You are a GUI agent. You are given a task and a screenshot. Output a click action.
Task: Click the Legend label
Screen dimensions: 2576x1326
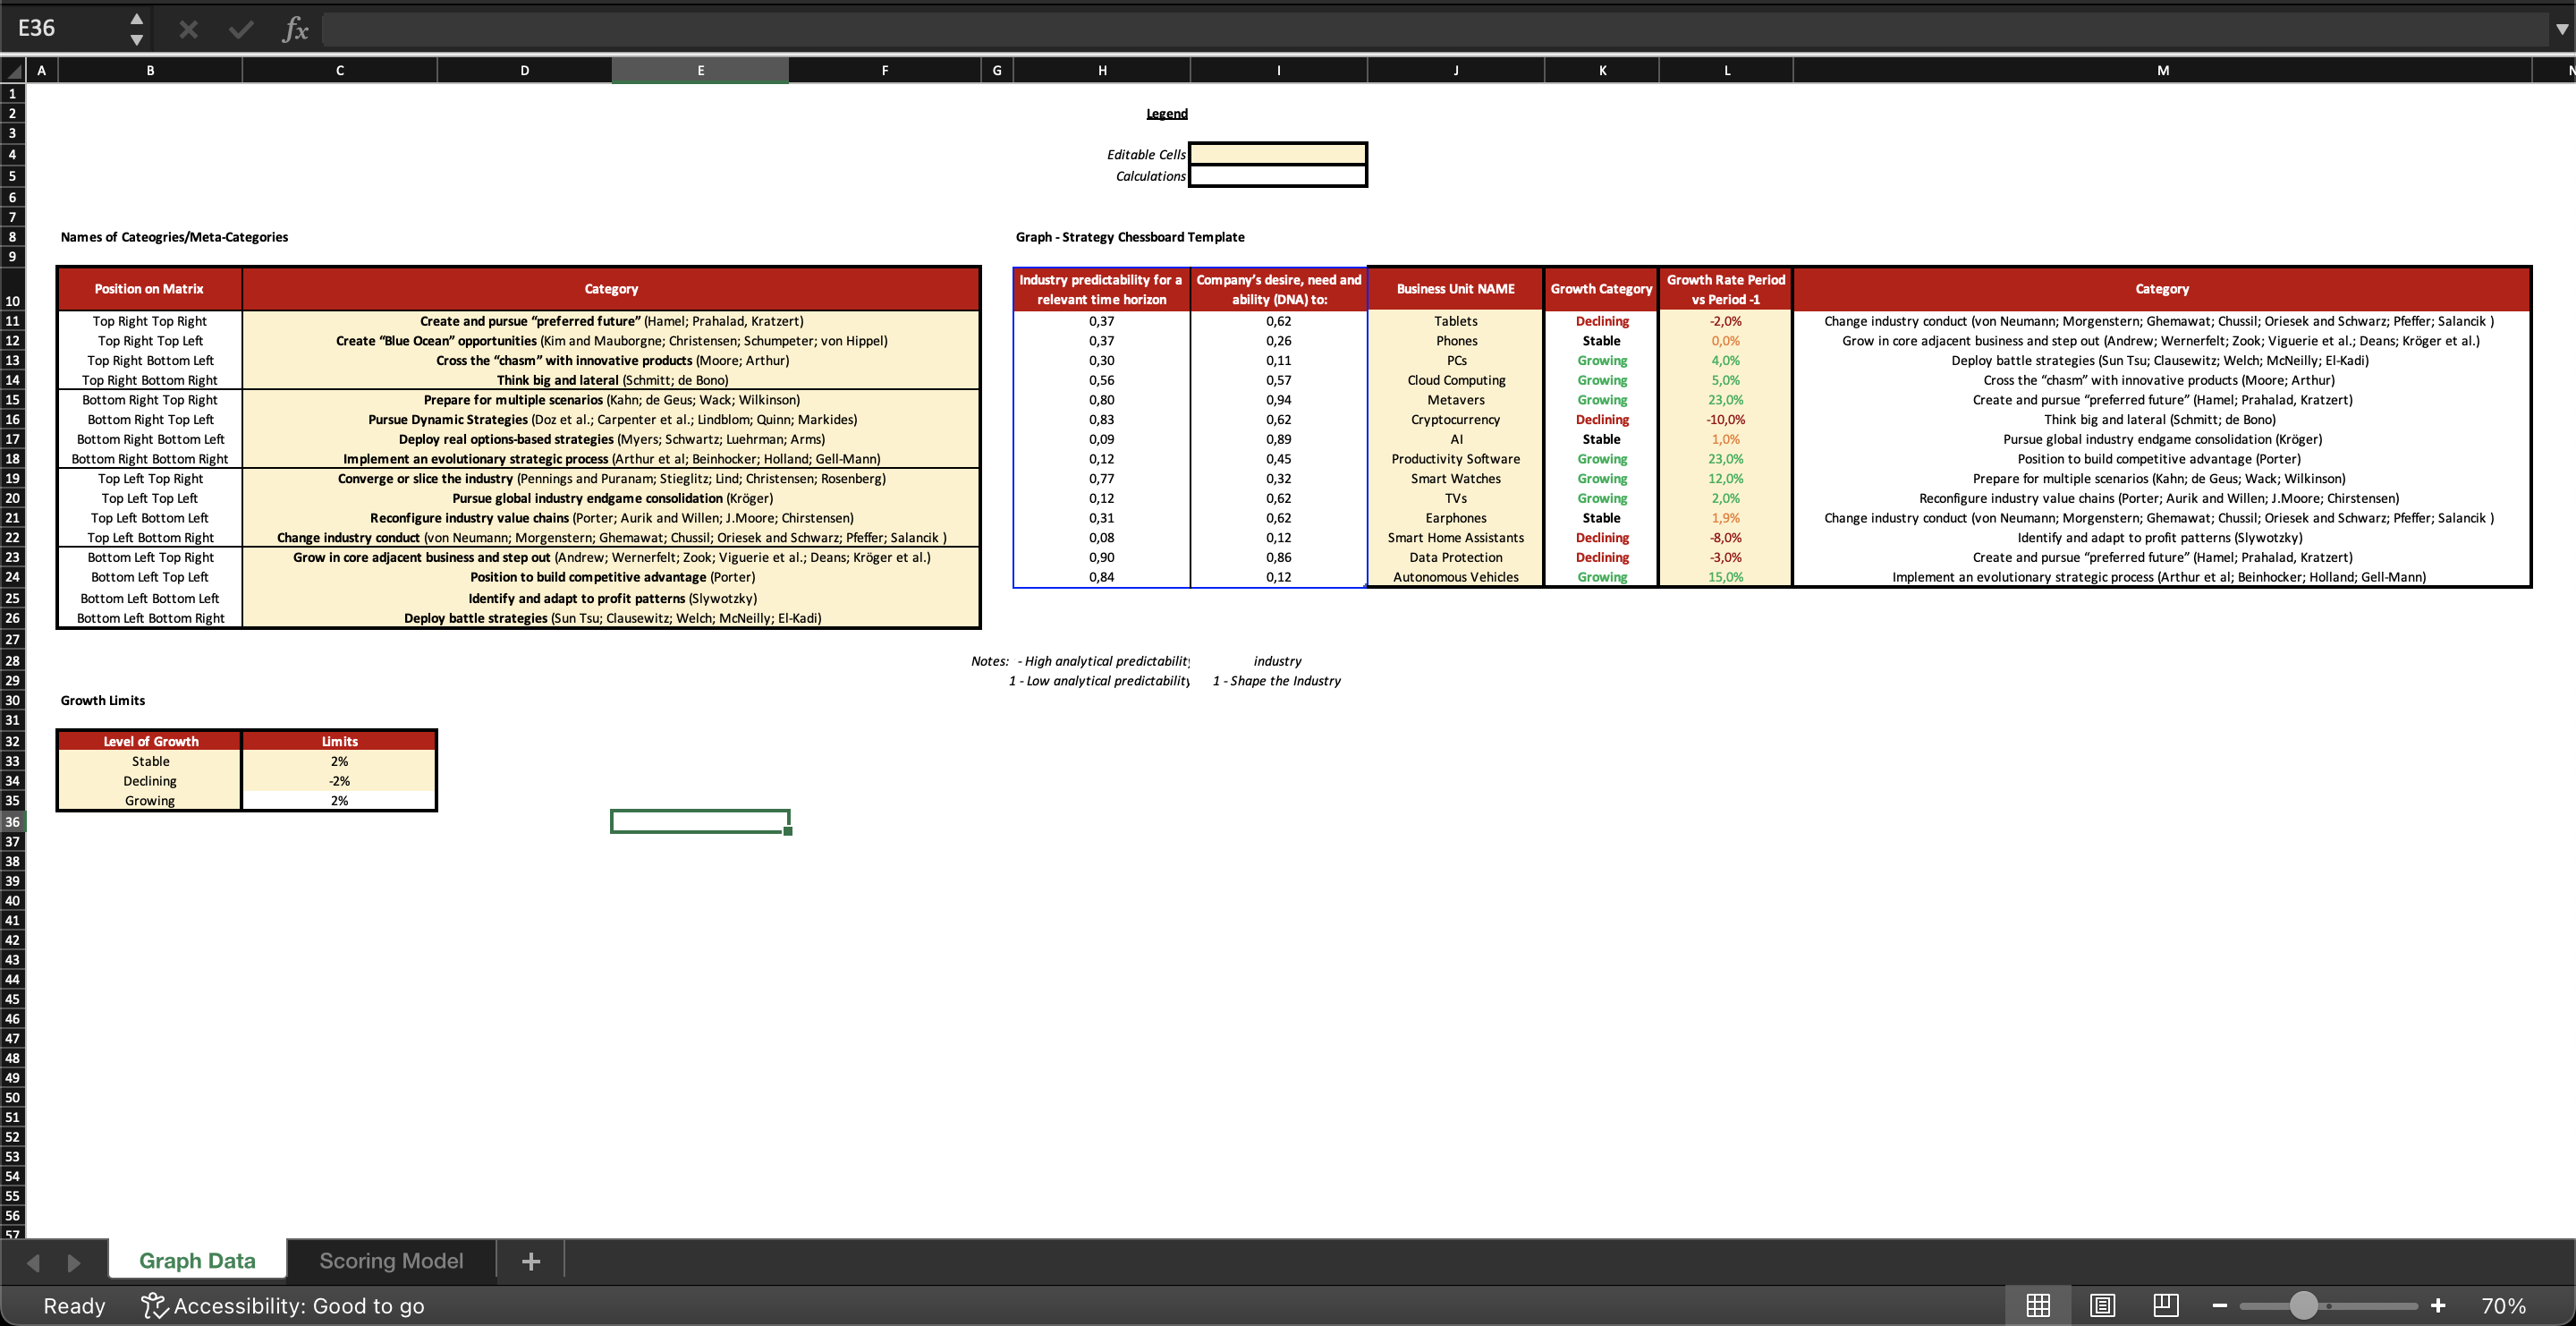click(x=1166, y=113)
